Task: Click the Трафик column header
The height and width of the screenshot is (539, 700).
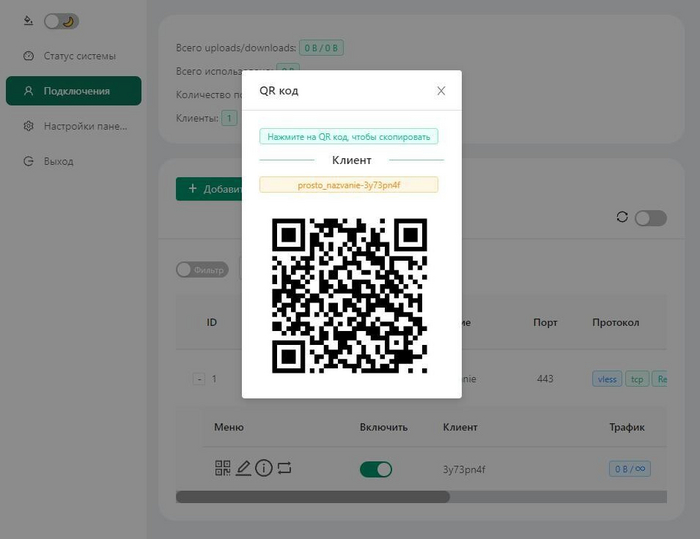Action: point(627,427)
